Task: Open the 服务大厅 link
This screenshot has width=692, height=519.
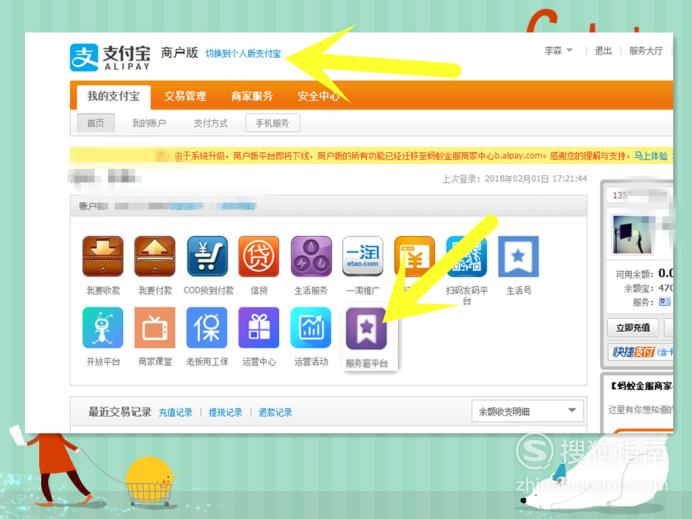Action: [x=646, y=51]
